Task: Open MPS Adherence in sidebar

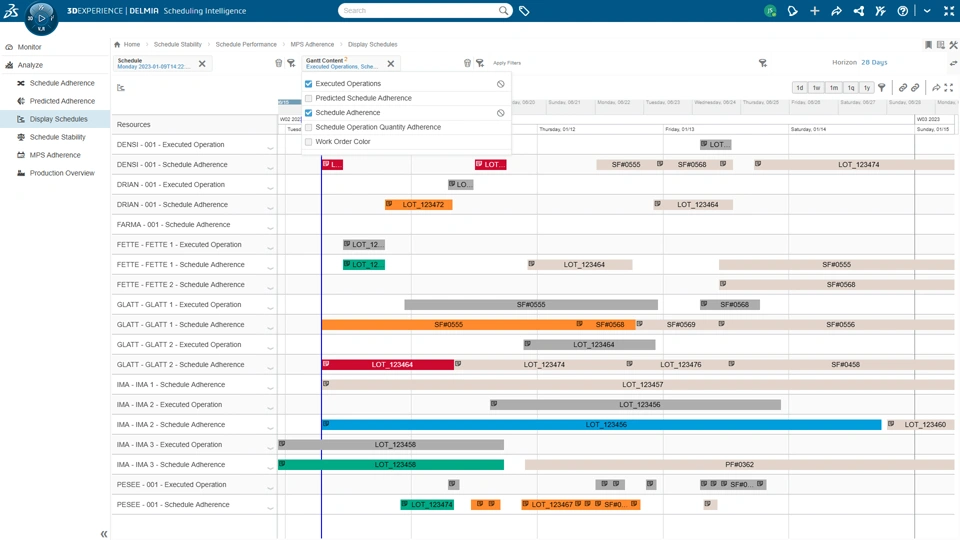Action: pos(55,156)
